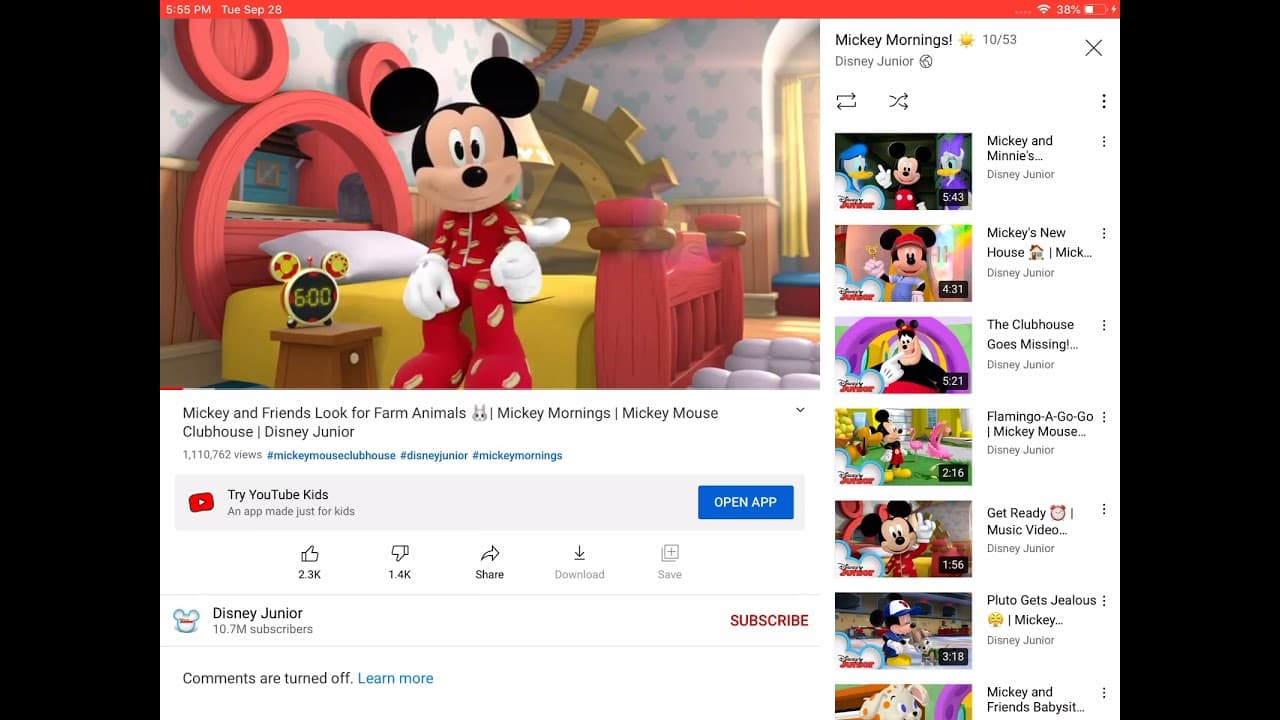Toggle playlist loop (repeat) icon

tap(846, 101)
